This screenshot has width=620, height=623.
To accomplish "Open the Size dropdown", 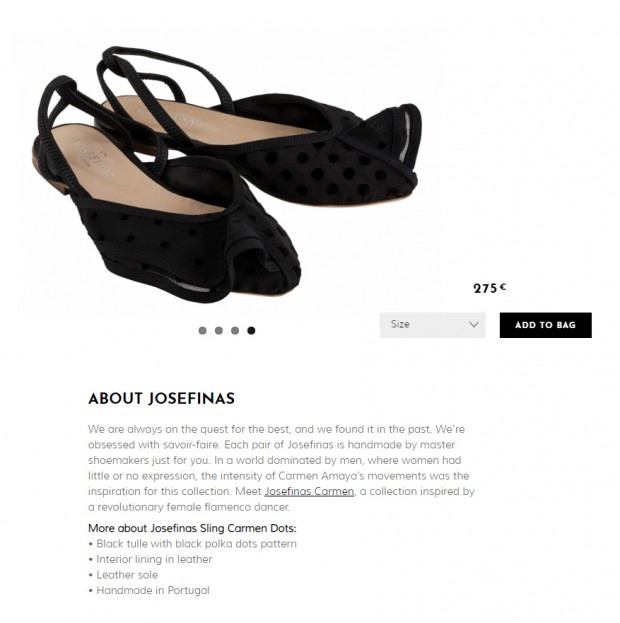I will pyautogui.click(x=432, y=325).
